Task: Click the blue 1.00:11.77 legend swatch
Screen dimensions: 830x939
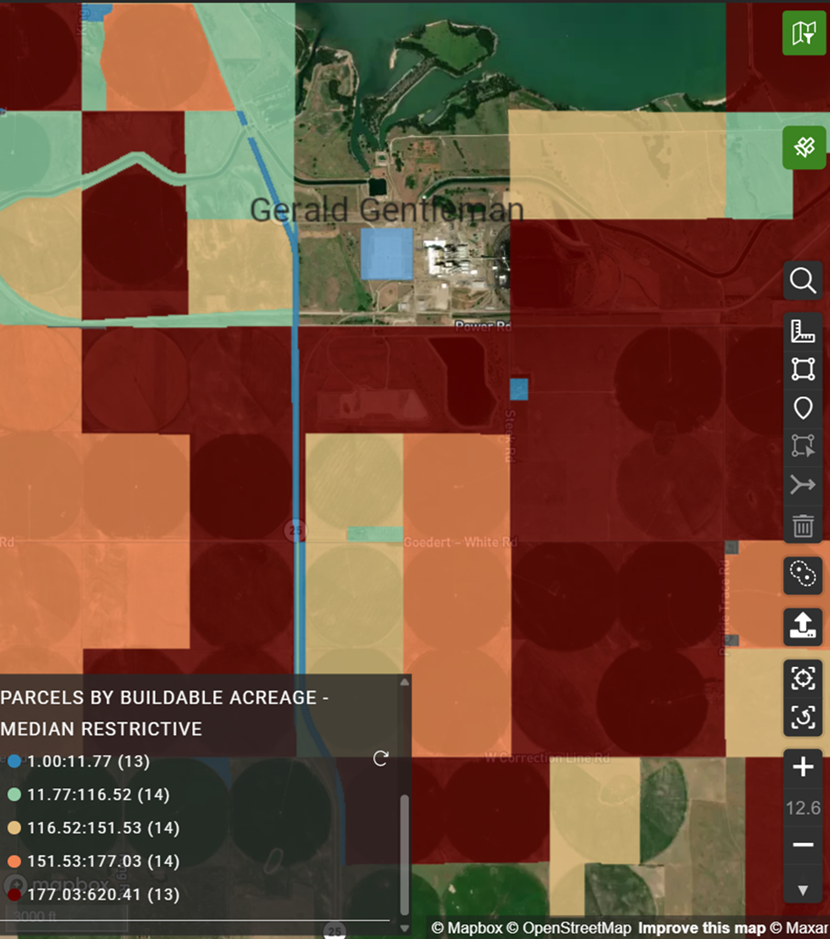Action: pyautogui.click(x=12, y=762)
